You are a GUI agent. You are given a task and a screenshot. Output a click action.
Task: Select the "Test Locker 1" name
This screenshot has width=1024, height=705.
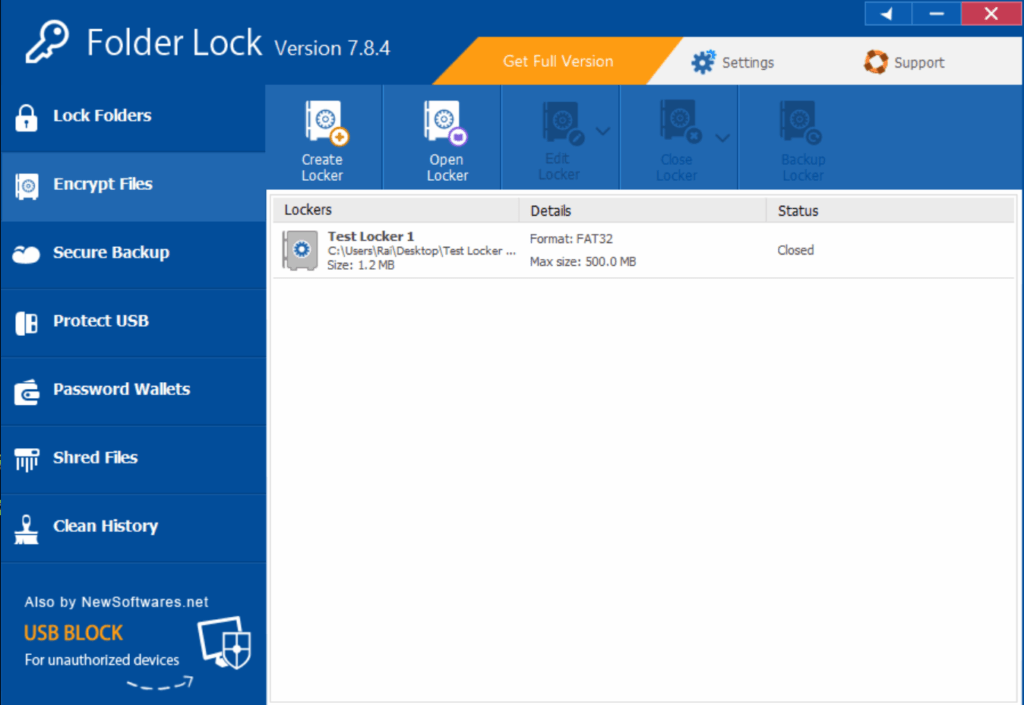371,236
